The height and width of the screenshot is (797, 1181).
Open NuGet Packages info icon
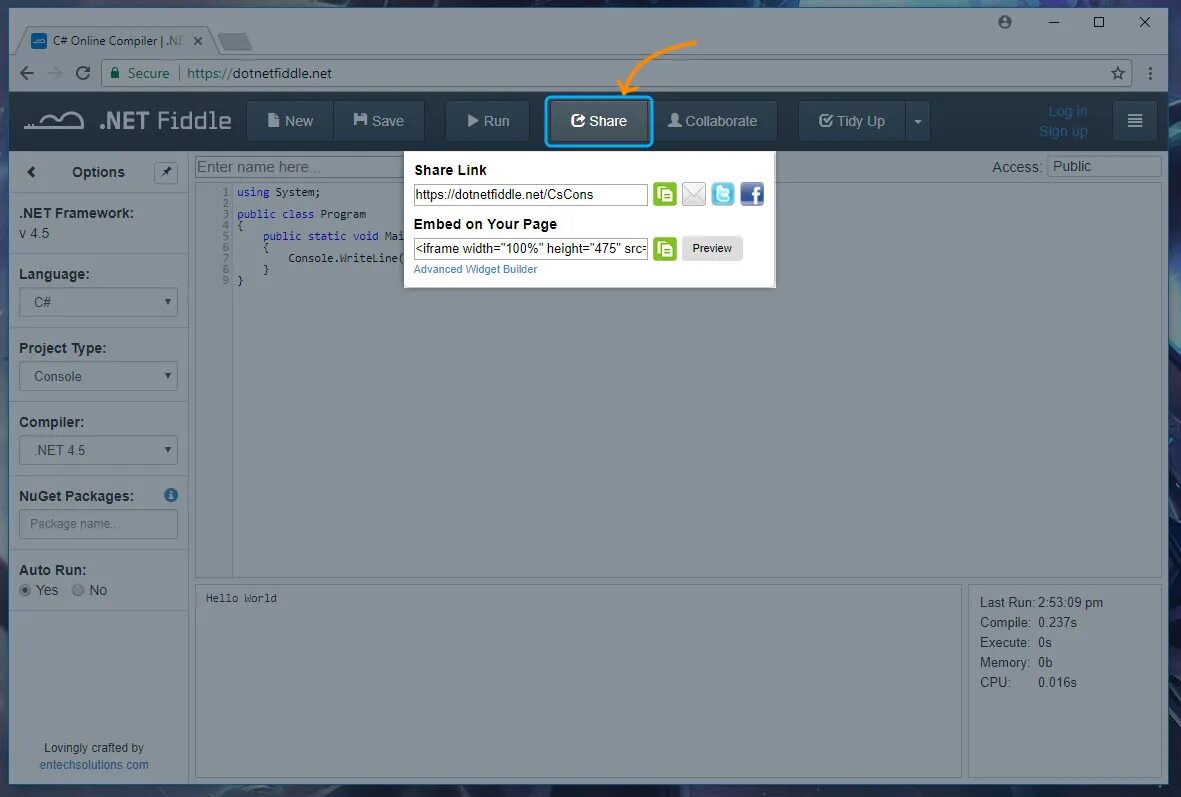171,495
